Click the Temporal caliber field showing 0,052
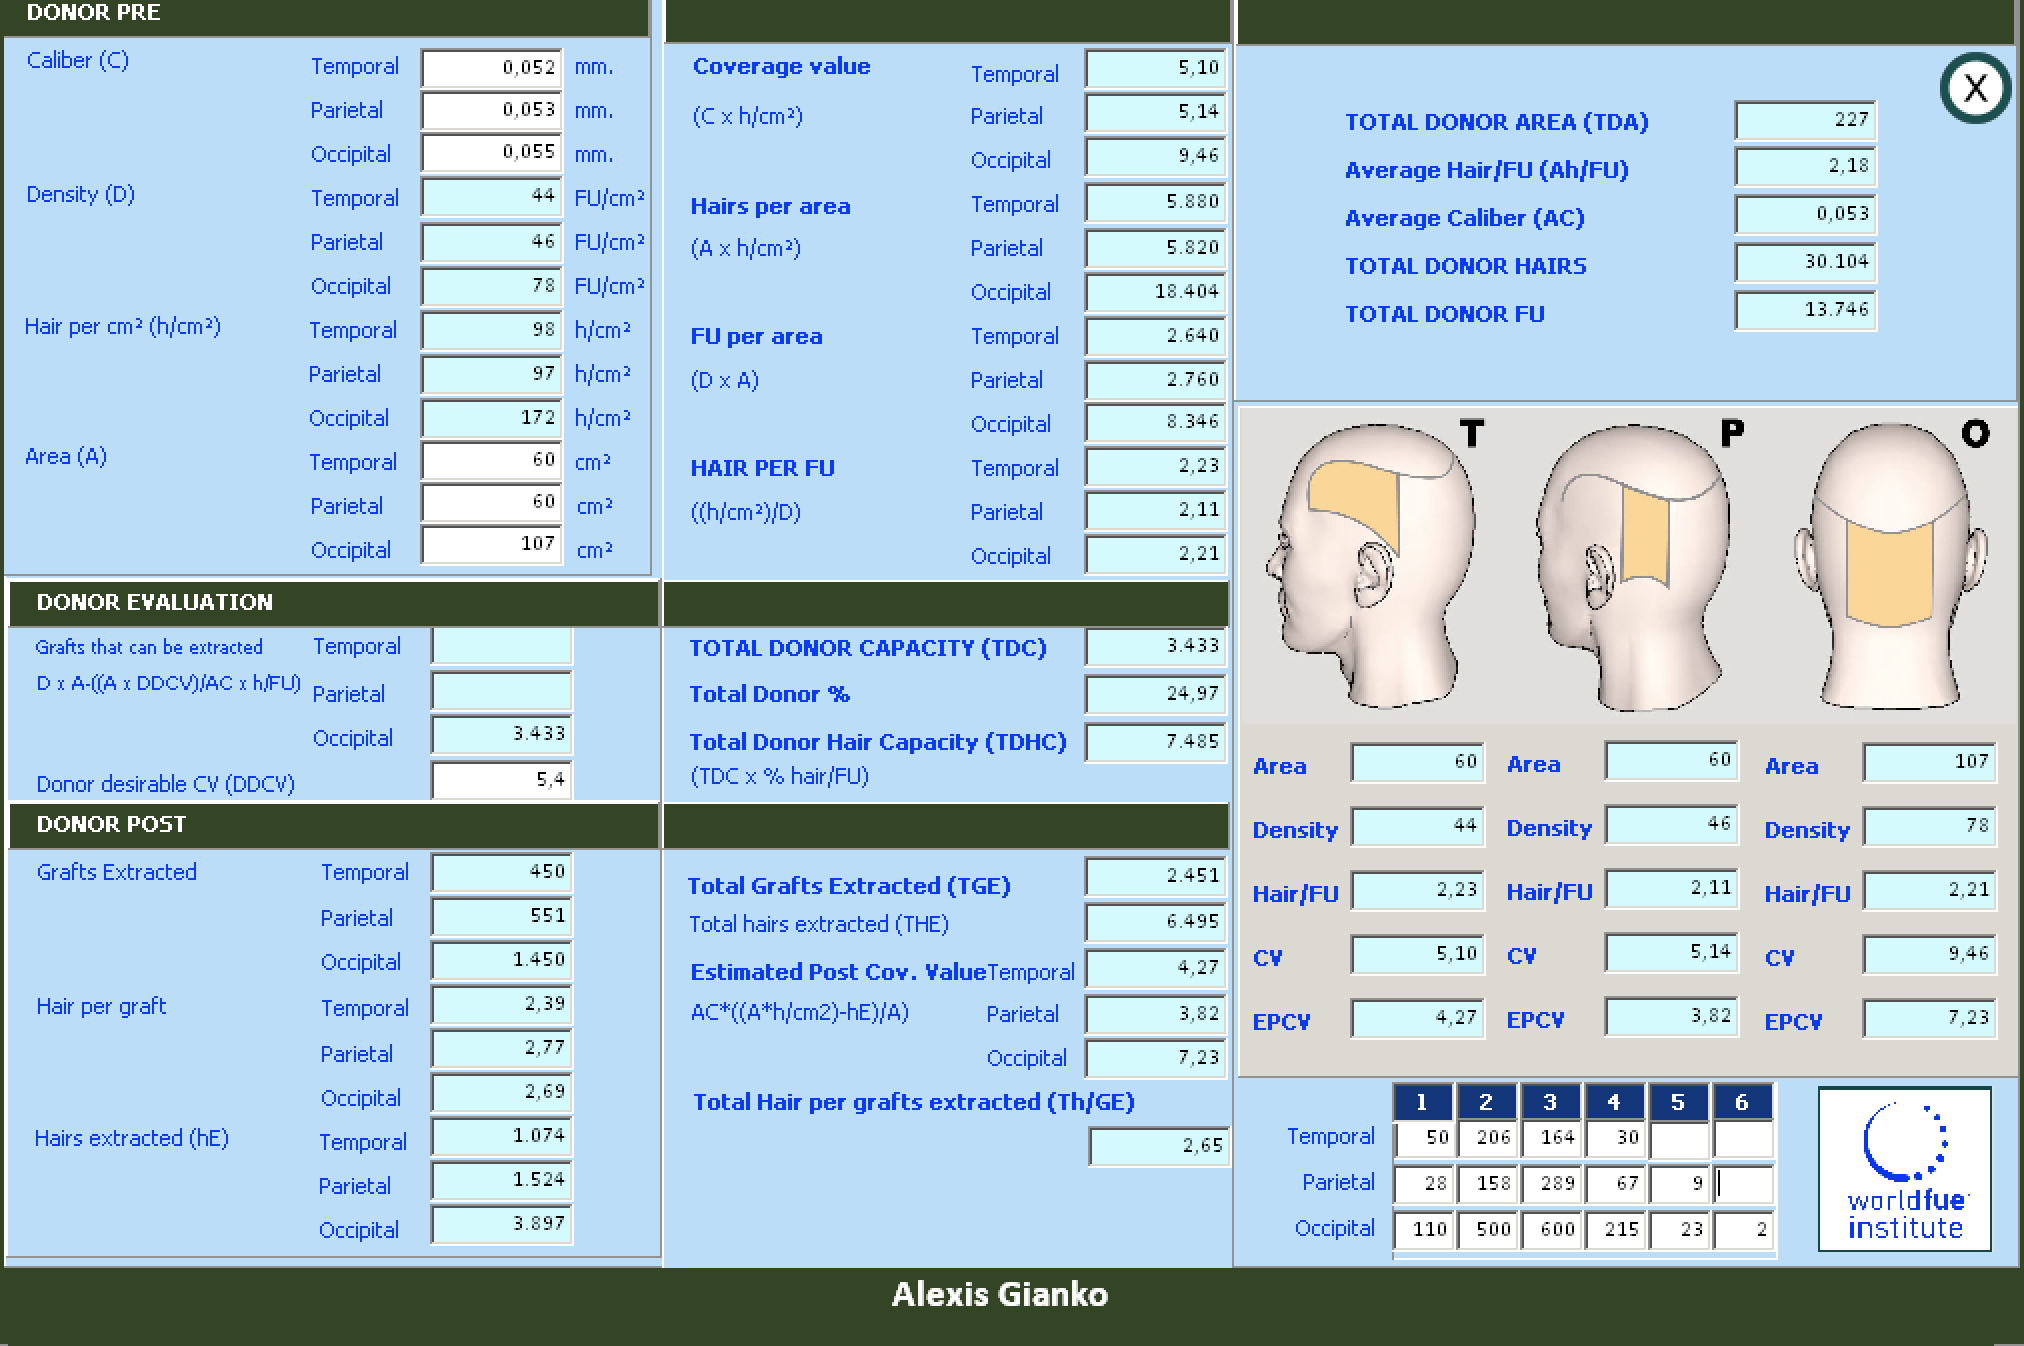Viewport: 2024px width, 1346px height. (x=491, y=68)
